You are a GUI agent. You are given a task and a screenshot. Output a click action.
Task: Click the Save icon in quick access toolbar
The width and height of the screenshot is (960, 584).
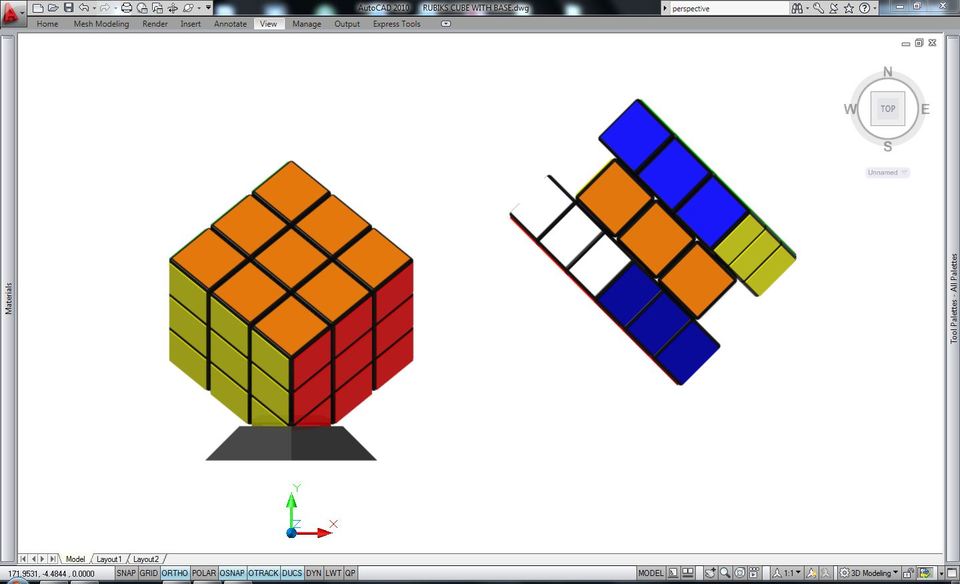[x=68, y=8]
